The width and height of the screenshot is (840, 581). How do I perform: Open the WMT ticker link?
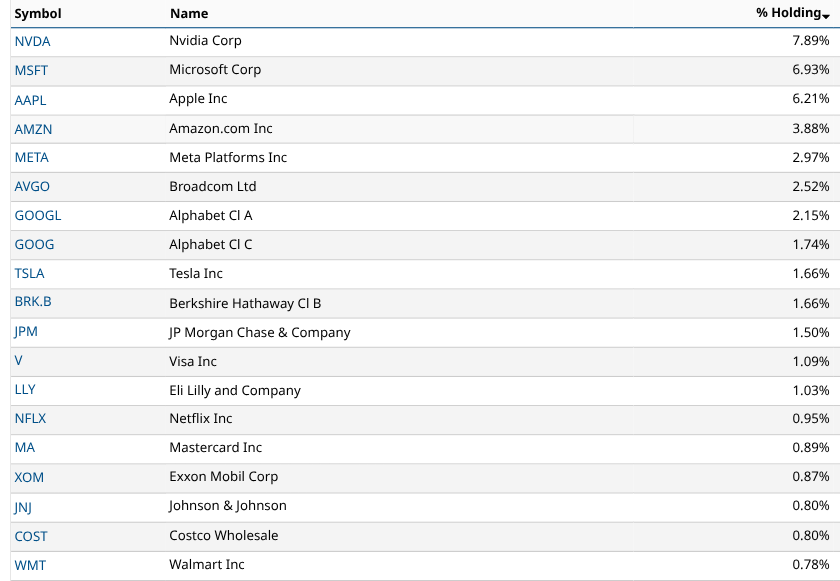pos(30,565)
